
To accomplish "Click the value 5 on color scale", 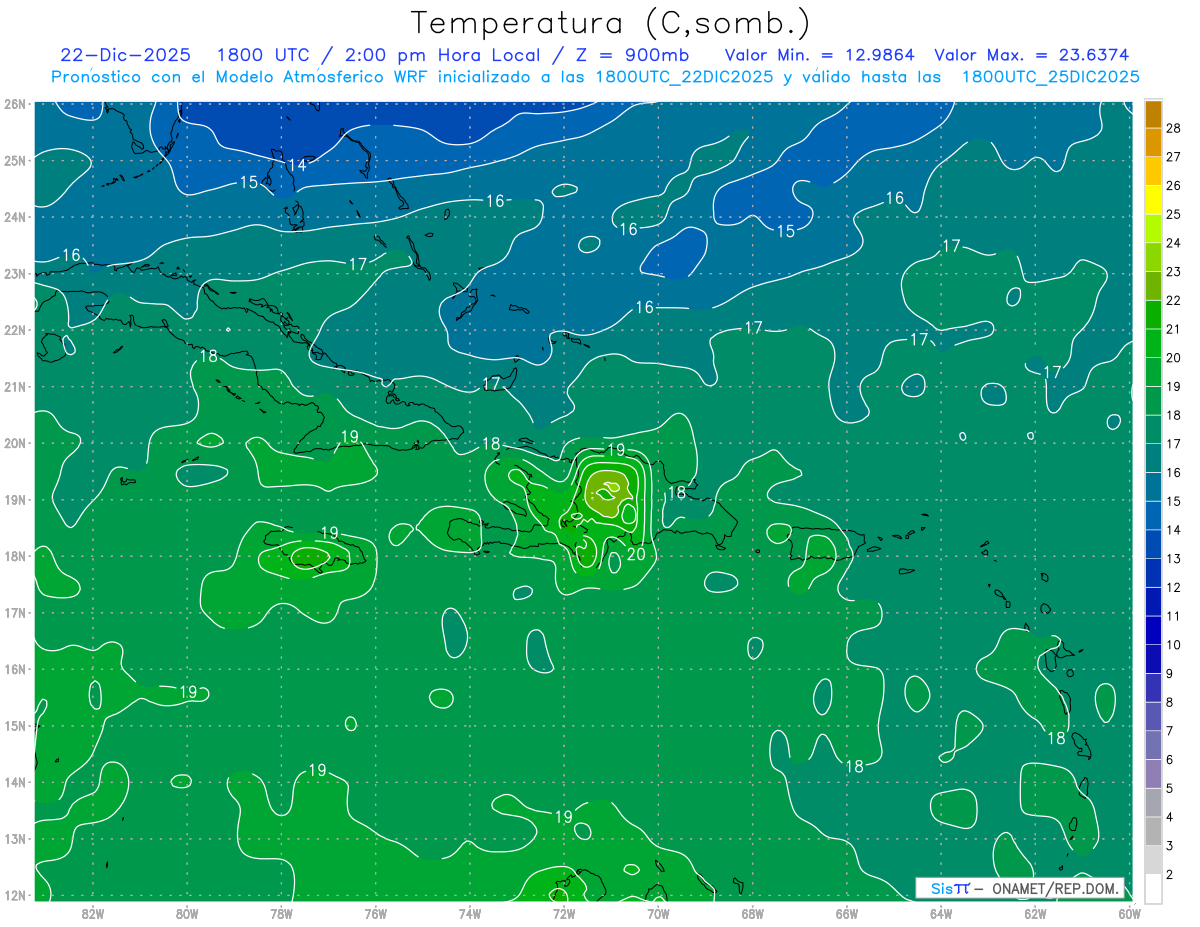I will (1170, 789).
